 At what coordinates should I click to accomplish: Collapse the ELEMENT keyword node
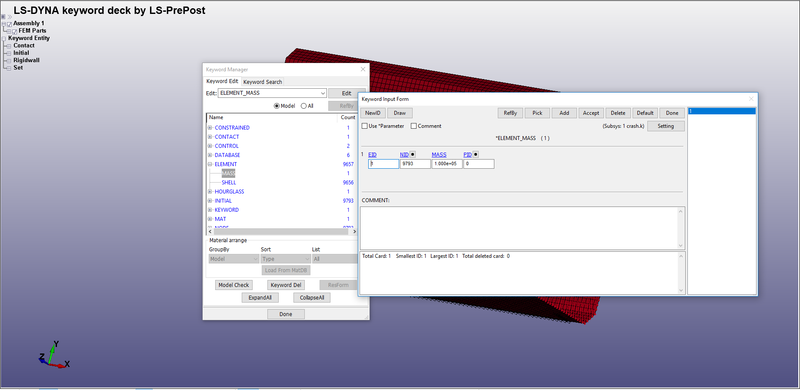pos(210,164)
